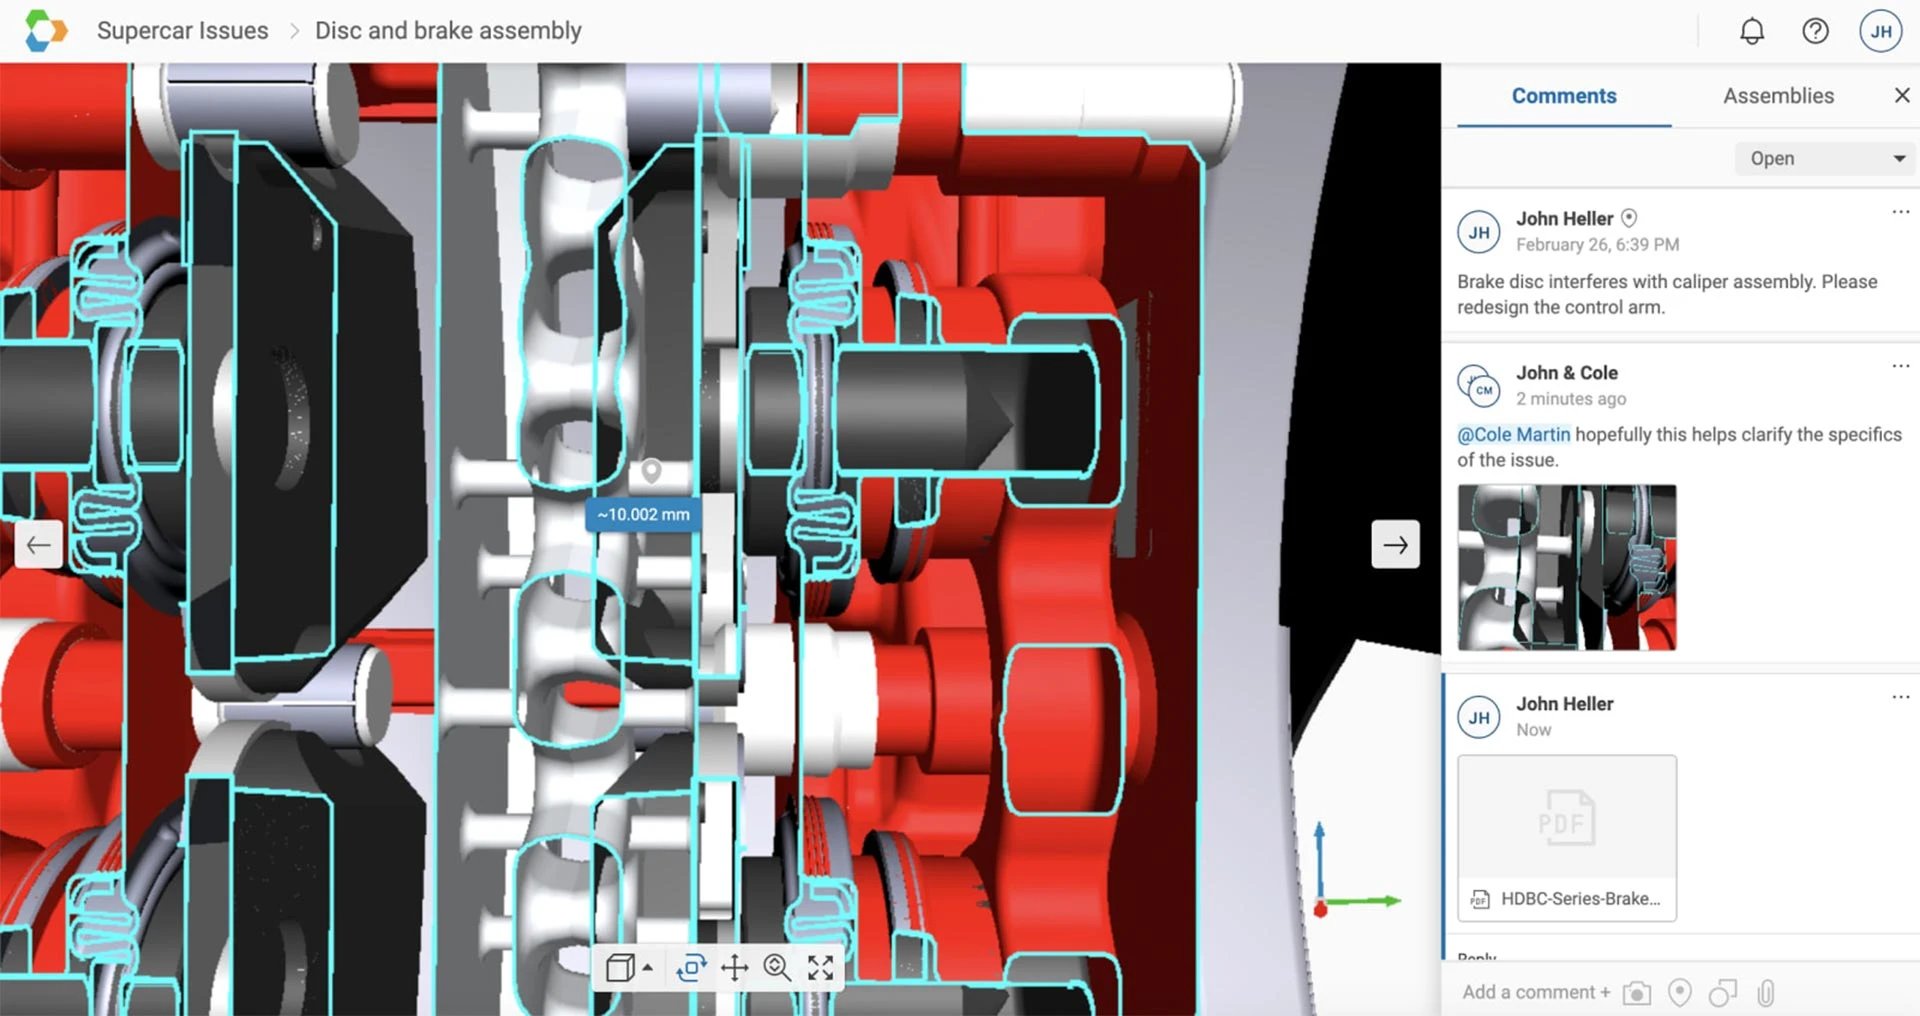Switch to the Assemblies tab
Image resolution: width=1920 pixels, height=1016 pixels.
point(1777,95)
